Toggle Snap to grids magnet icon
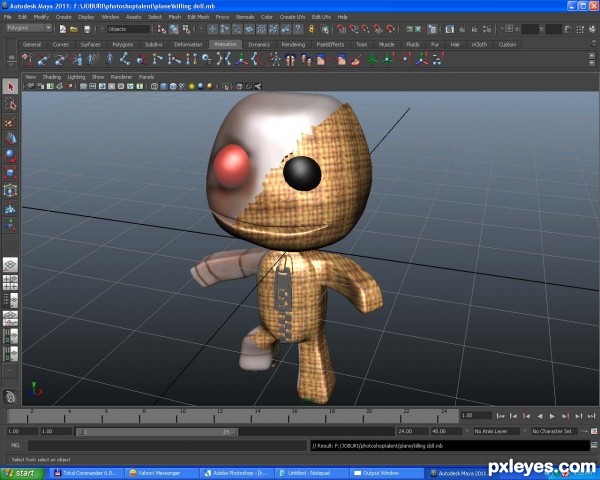The width and height of the screenshot is (600, 480). click(341, 29)
